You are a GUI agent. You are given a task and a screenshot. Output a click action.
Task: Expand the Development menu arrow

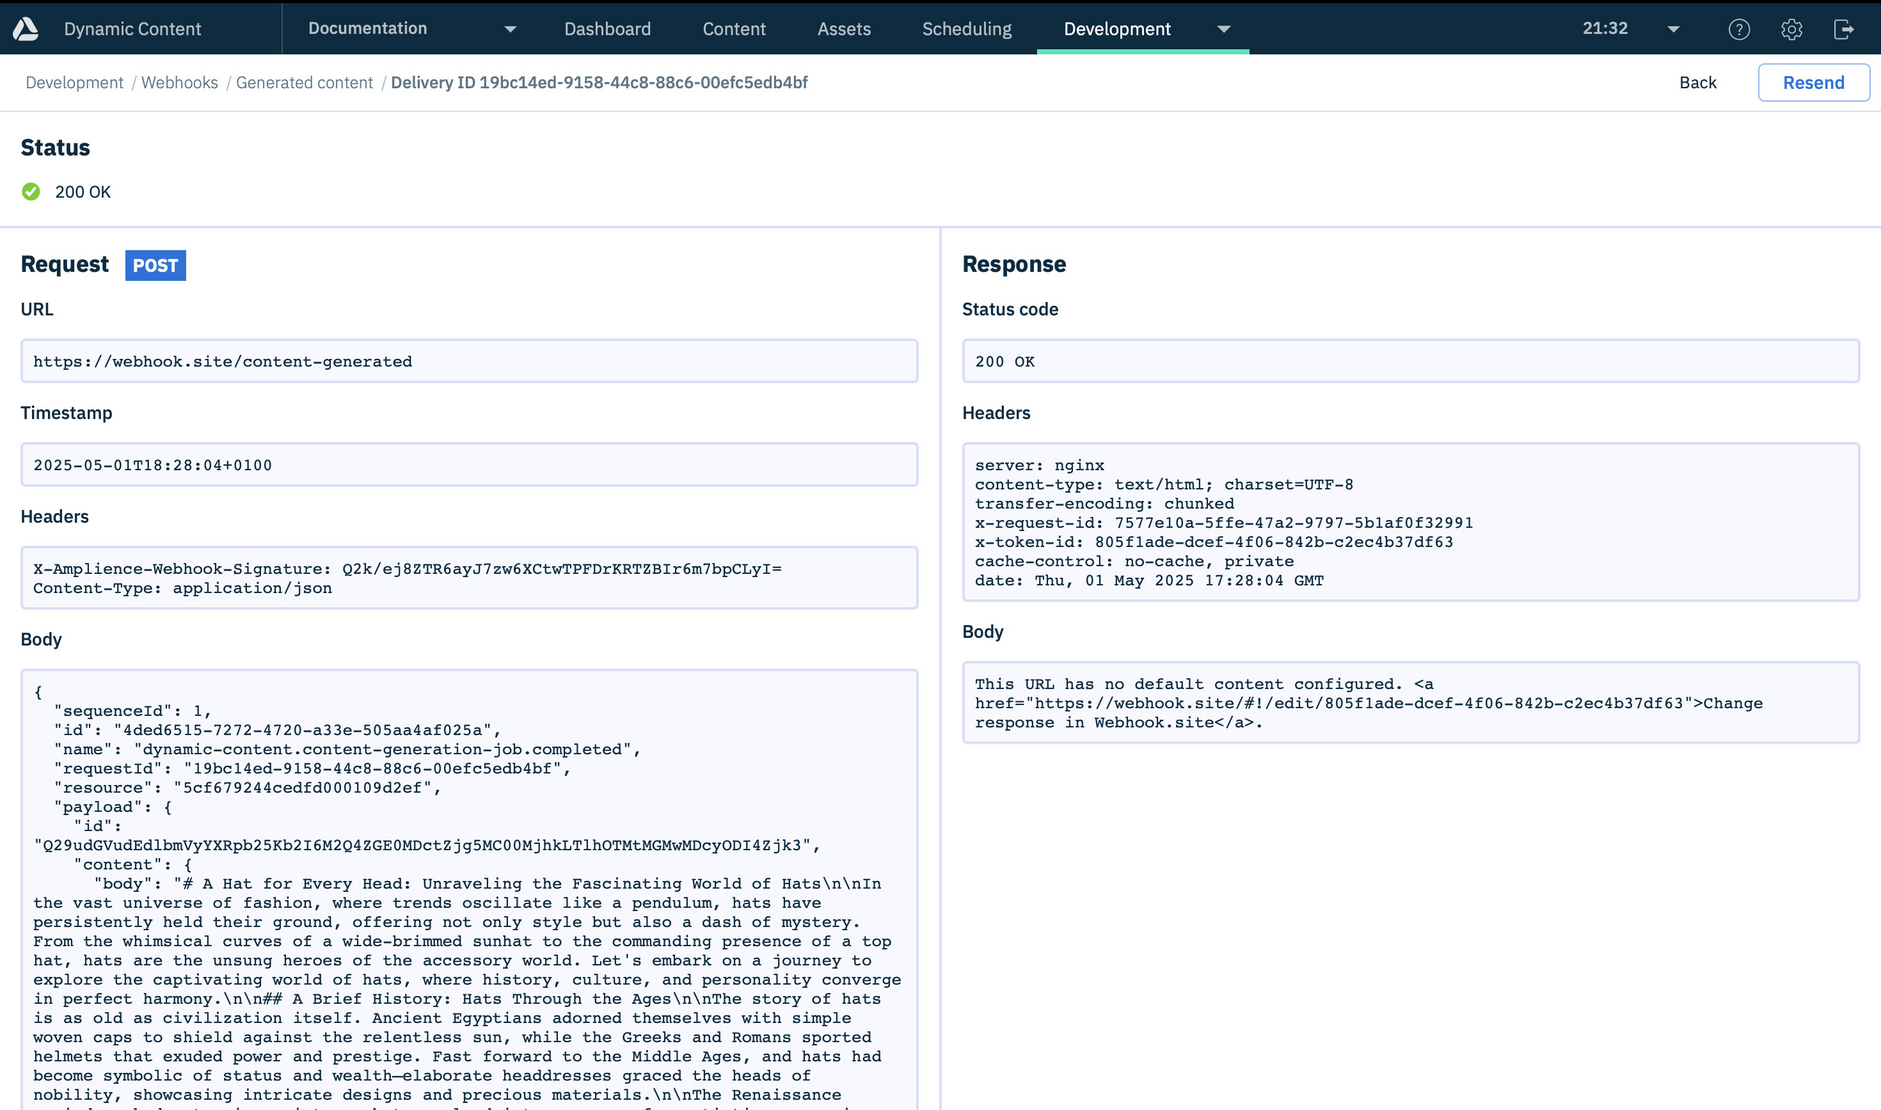(x=1224, y=29)
